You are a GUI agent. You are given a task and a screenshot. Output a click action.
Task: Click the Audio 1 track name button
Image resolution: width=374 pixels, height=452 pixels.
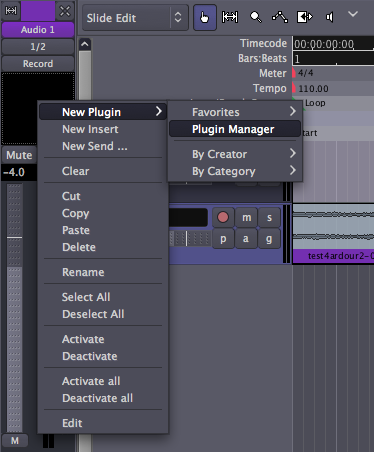click(38, 30)
